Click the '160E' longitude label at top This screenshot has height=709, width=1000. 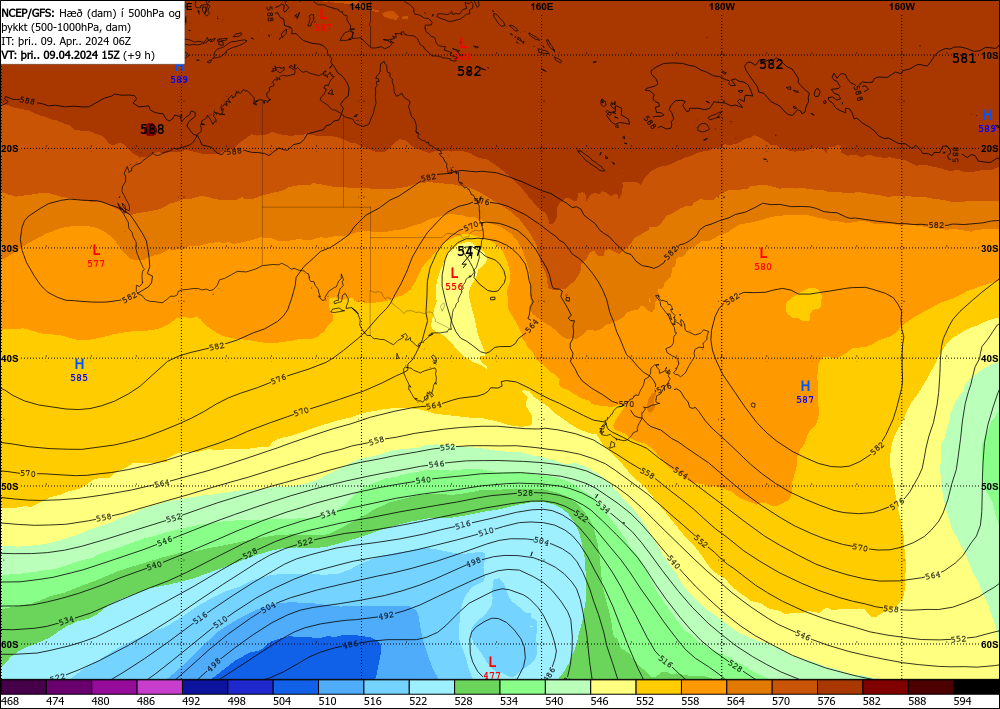(541, 6)
